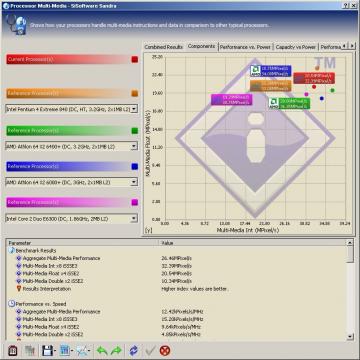Open the Intel Core 2 Duo E6300 dropdown

134,219
